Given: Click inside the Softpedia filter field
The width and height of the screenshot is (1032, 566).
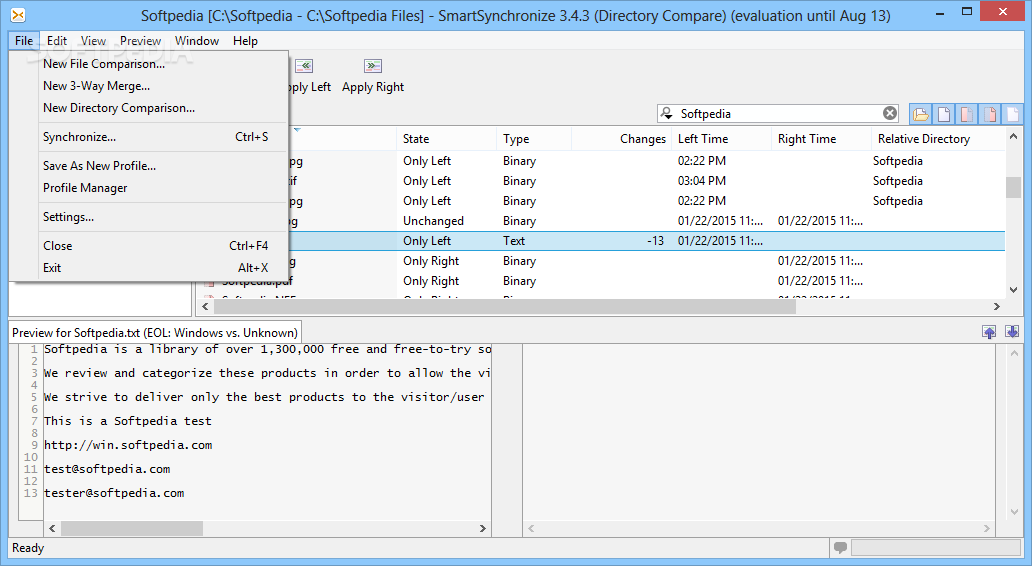Looking at the screenshot, I should point(778,113).
